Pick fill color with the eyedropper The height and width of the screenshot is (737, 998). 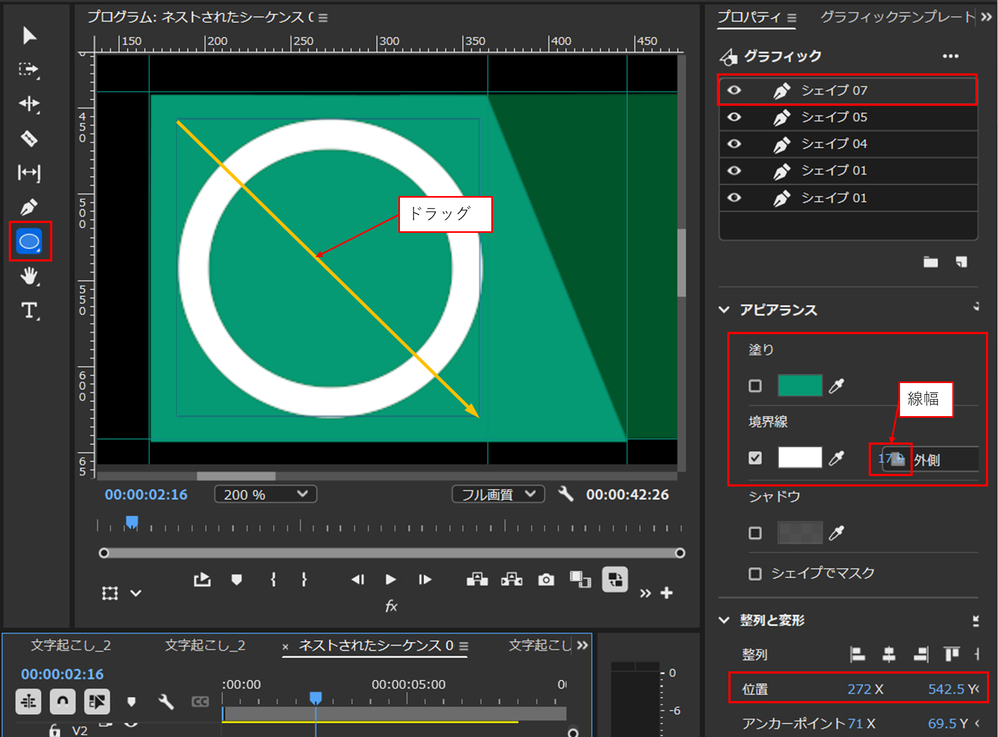[837, 386]
